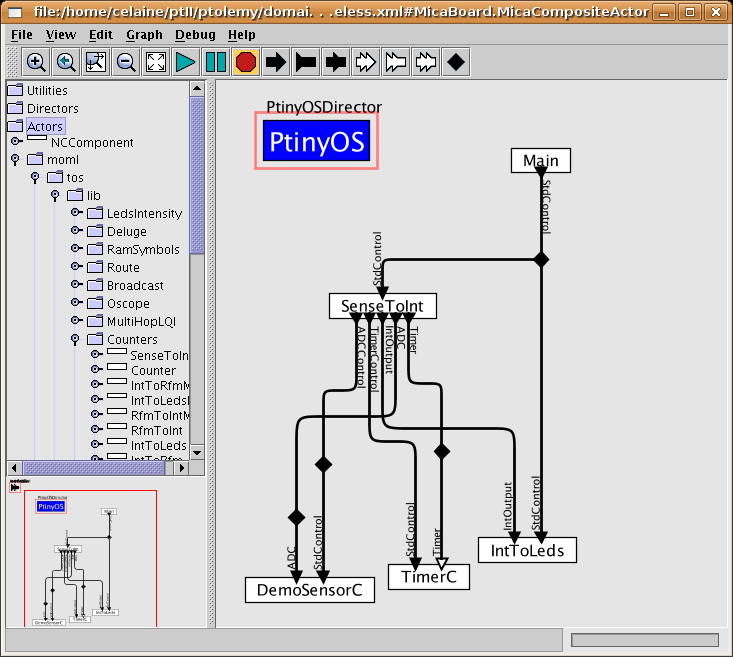Expand the RamSymbols folder
Viewport: 733px width, 657px height.
(x=76, y=249)
